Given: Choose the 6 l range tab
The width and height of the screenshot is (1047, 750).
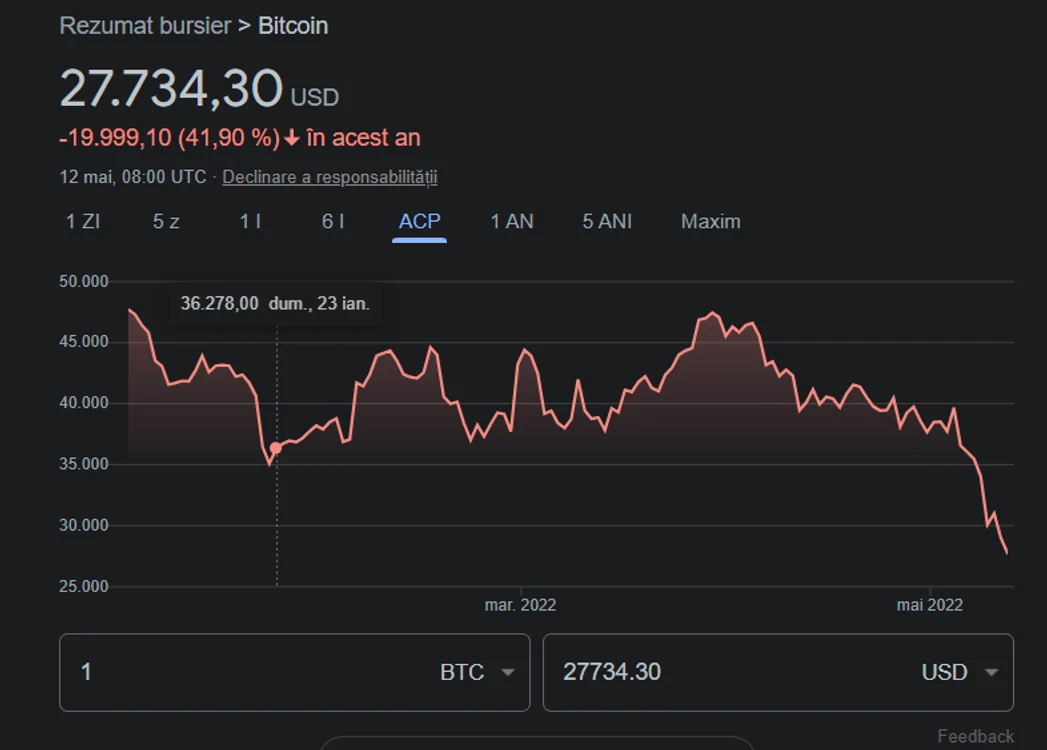Looking at the screenshot, I should [333, 222].
